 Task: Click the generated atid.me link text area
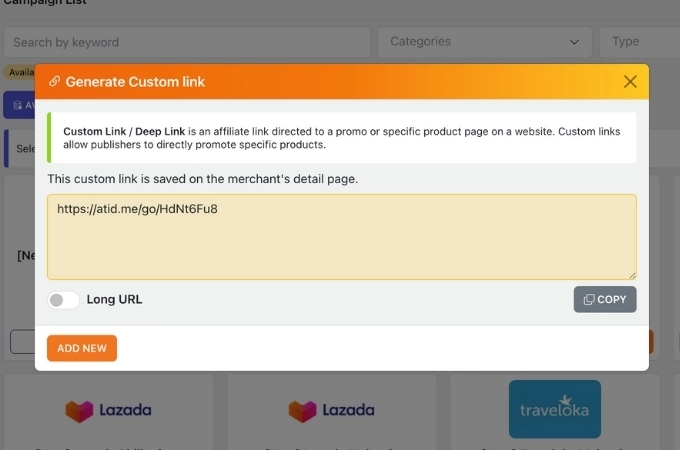[x=341, y=236]
